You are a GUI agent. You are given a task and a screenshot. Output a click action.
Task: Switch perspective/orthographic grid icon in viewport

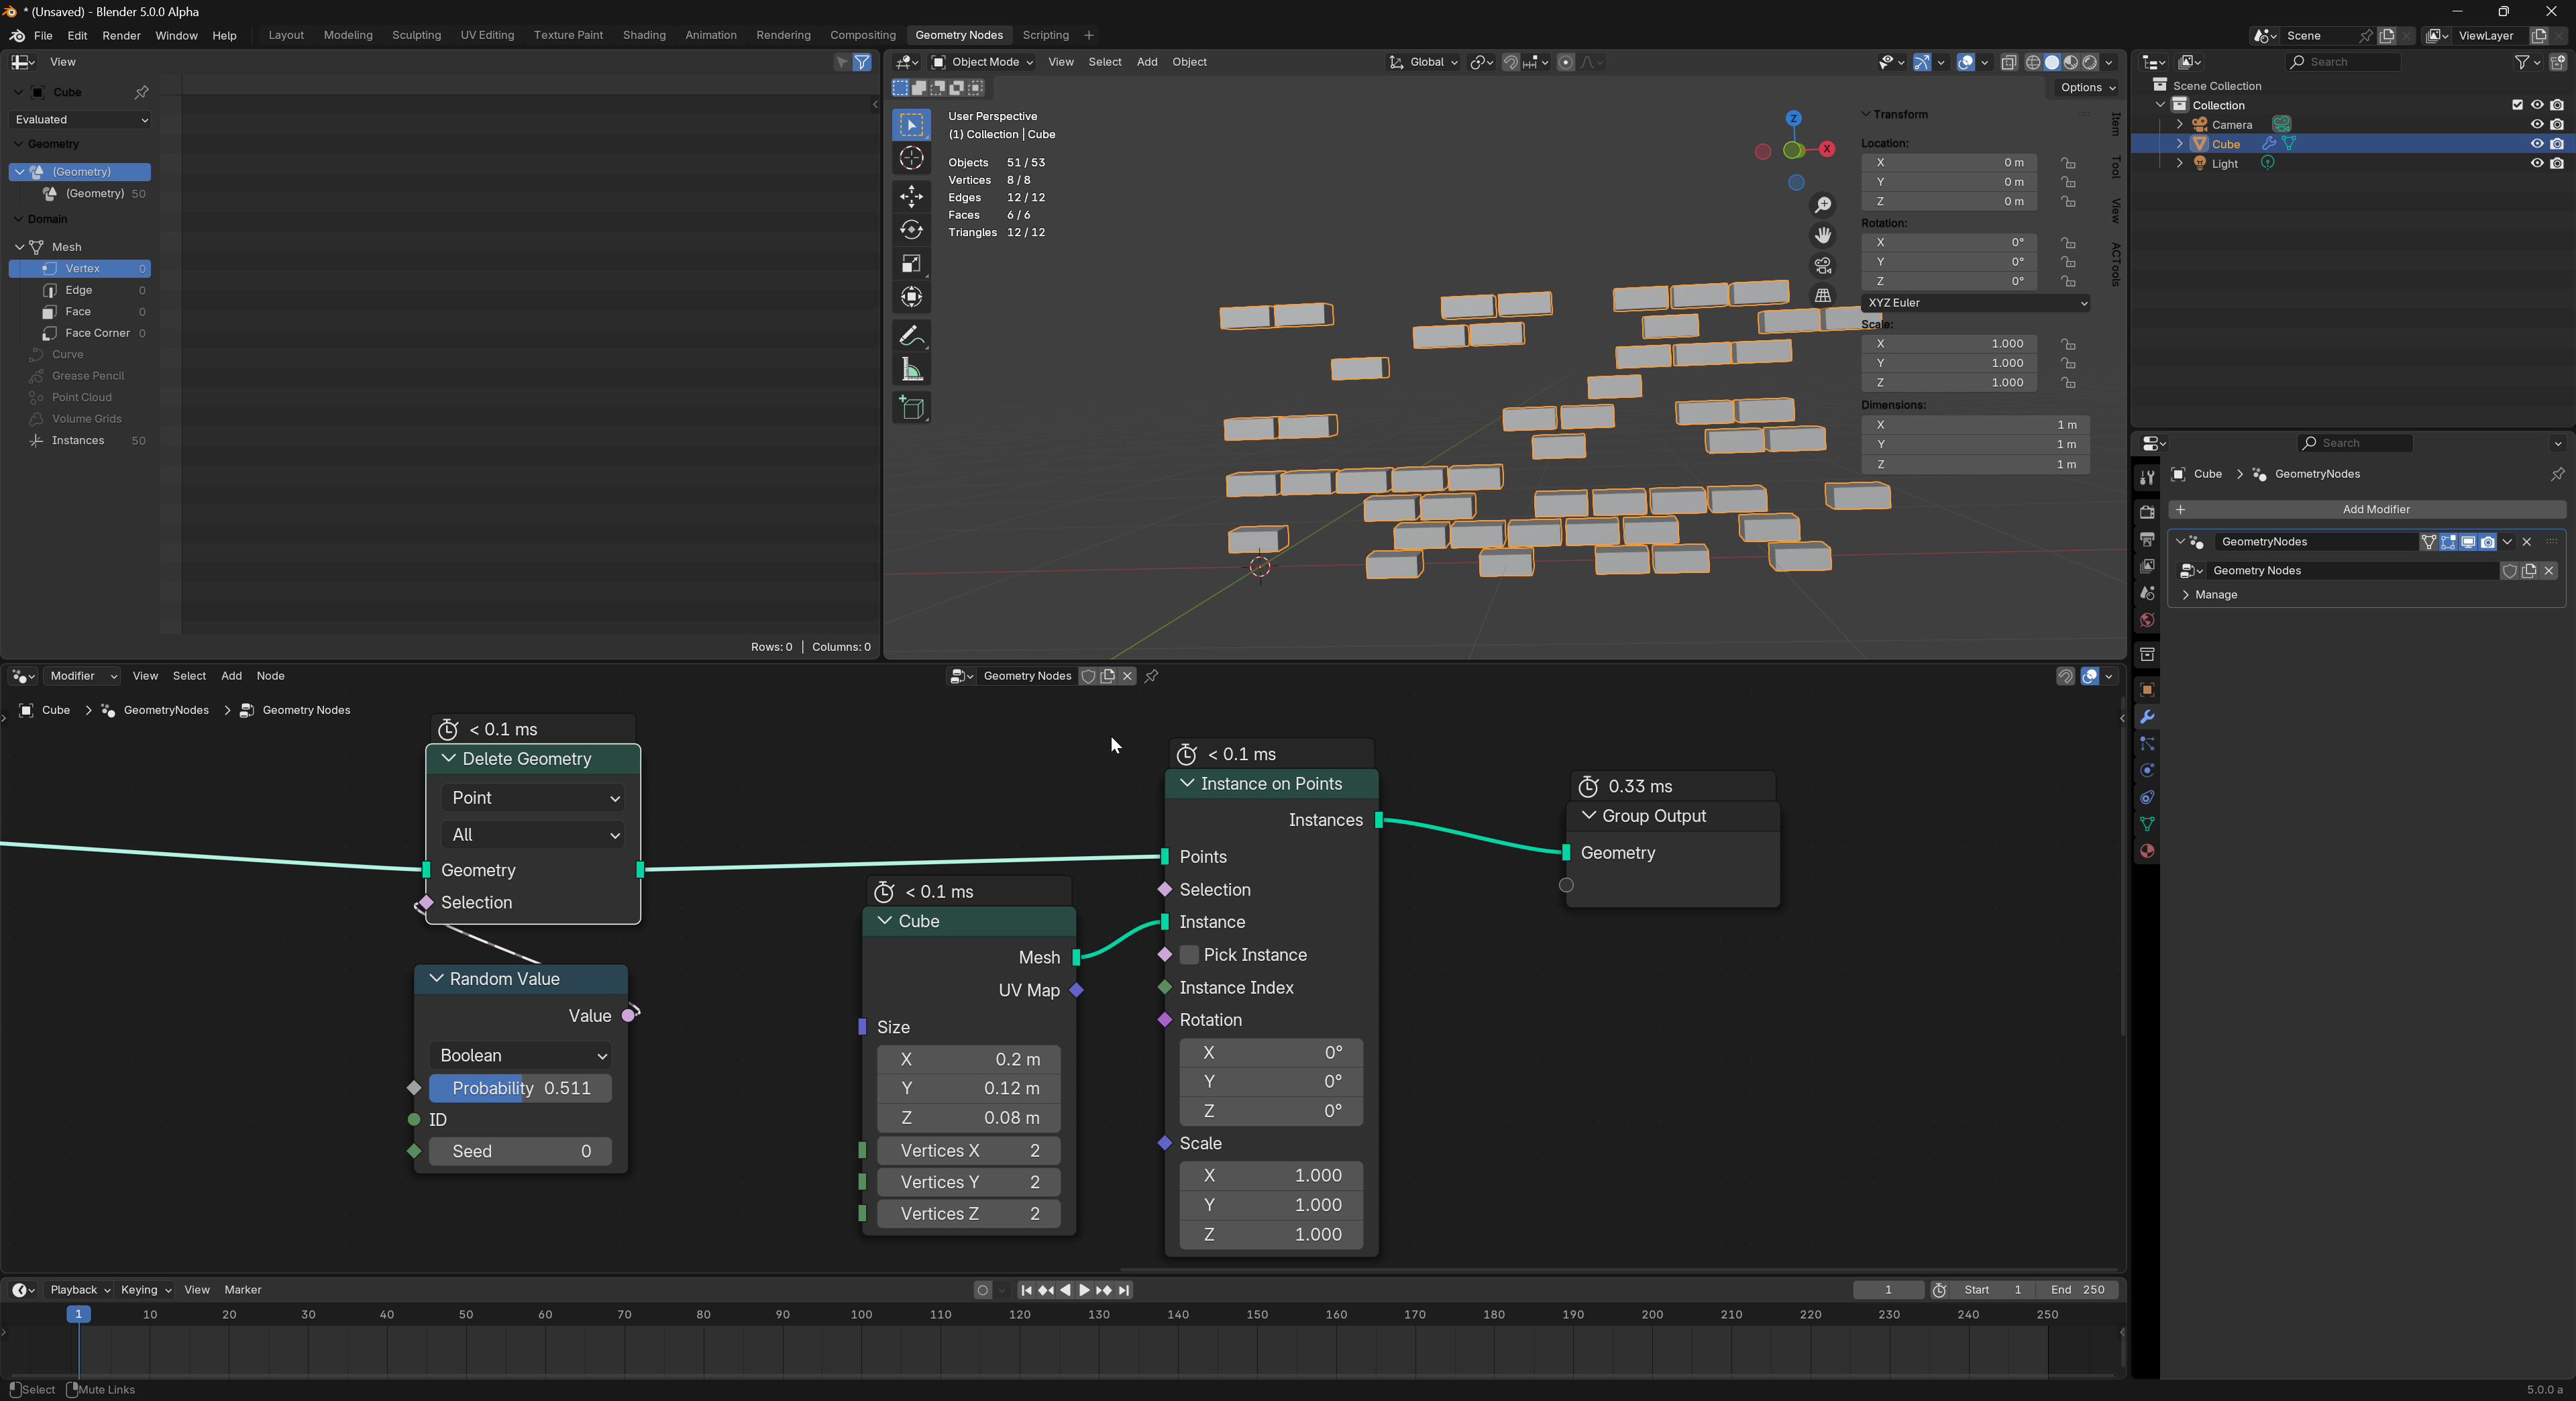click(1823, 295)
